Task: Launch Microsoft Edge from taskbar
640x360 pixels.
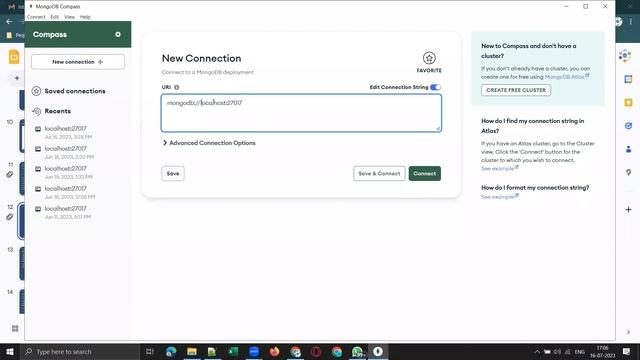Action: (x=171, y=351)
